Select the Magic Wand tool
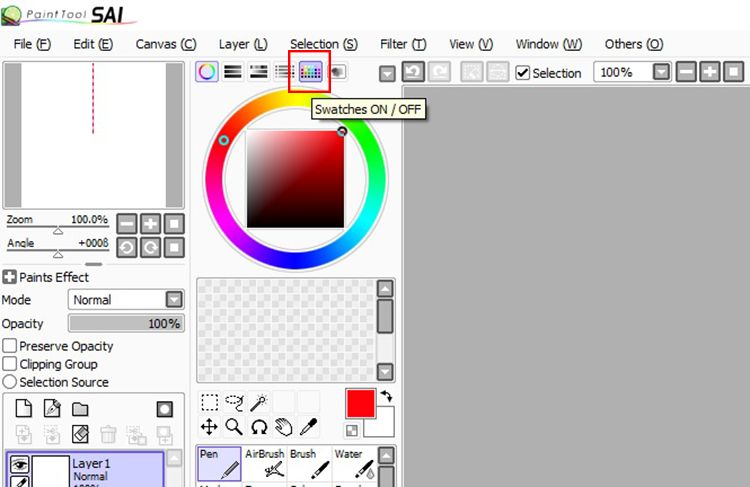750x487 pixels. (x=259, y=402)
